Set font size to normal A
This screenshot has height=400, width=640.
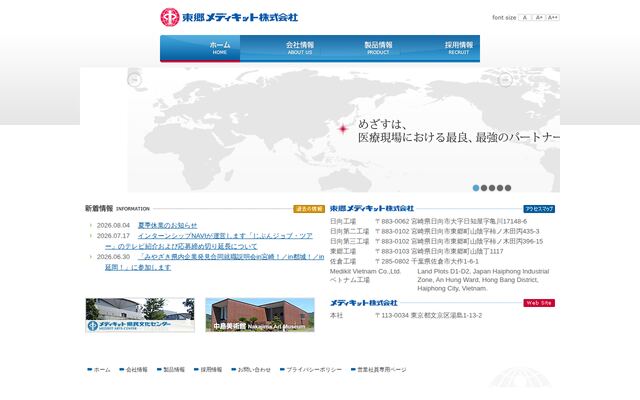pyautogui.click(x=525, y=18)
